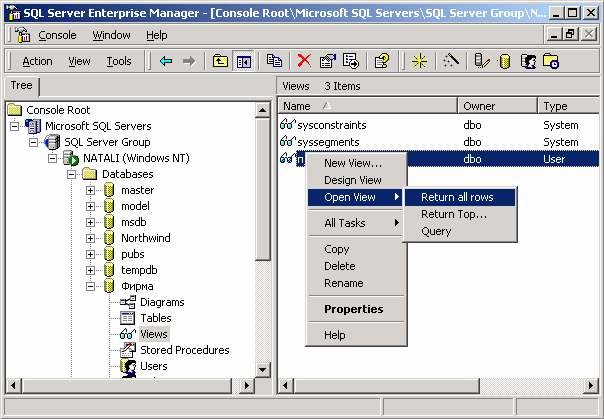Viewport: 604px width, 419px height.
Task: Select Query in Open View submenu
Action: click(460, 231)
